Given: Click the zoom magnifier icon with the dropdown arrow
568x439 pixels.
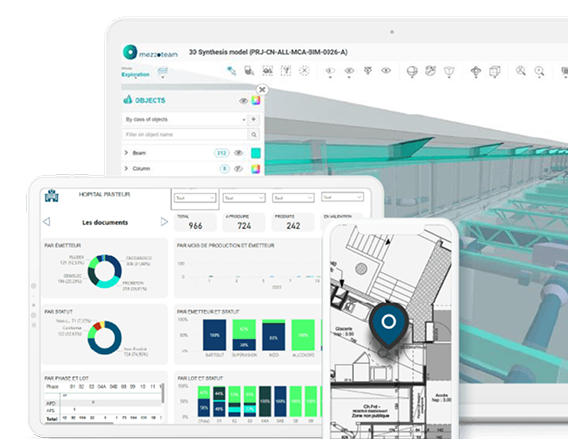Looking at the screenshot, I should (x=539, y=71).
